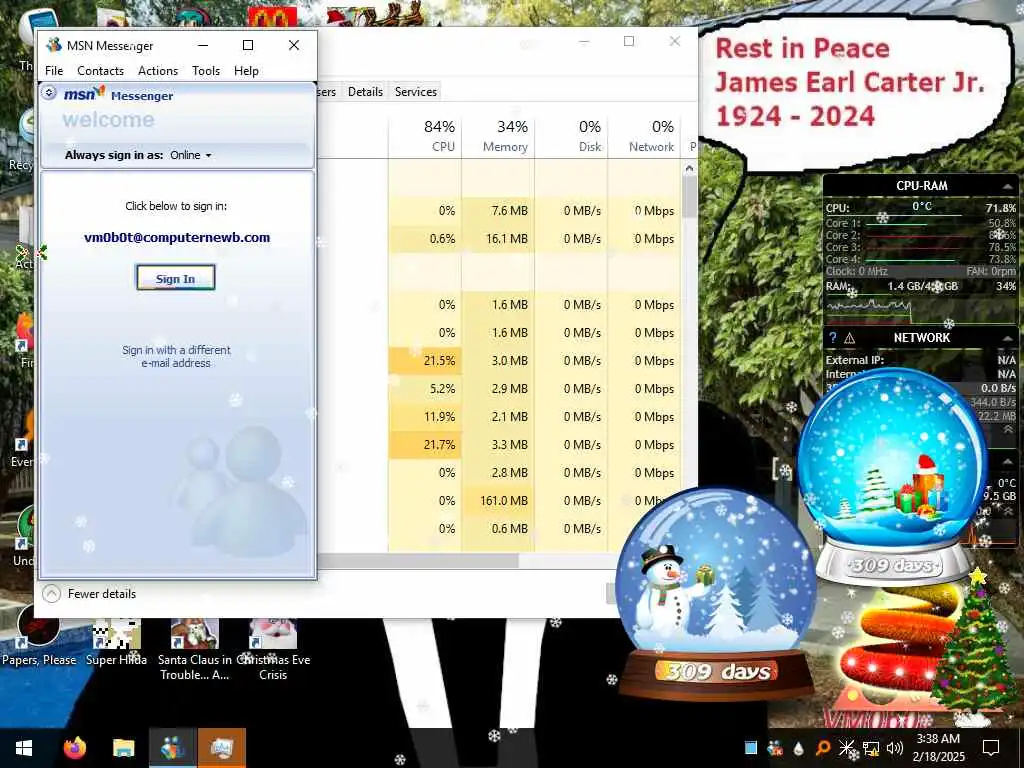The image size is (1024, 768).
Task: Open the Tools menu in MSN Messenger
Action: (206, 71)
